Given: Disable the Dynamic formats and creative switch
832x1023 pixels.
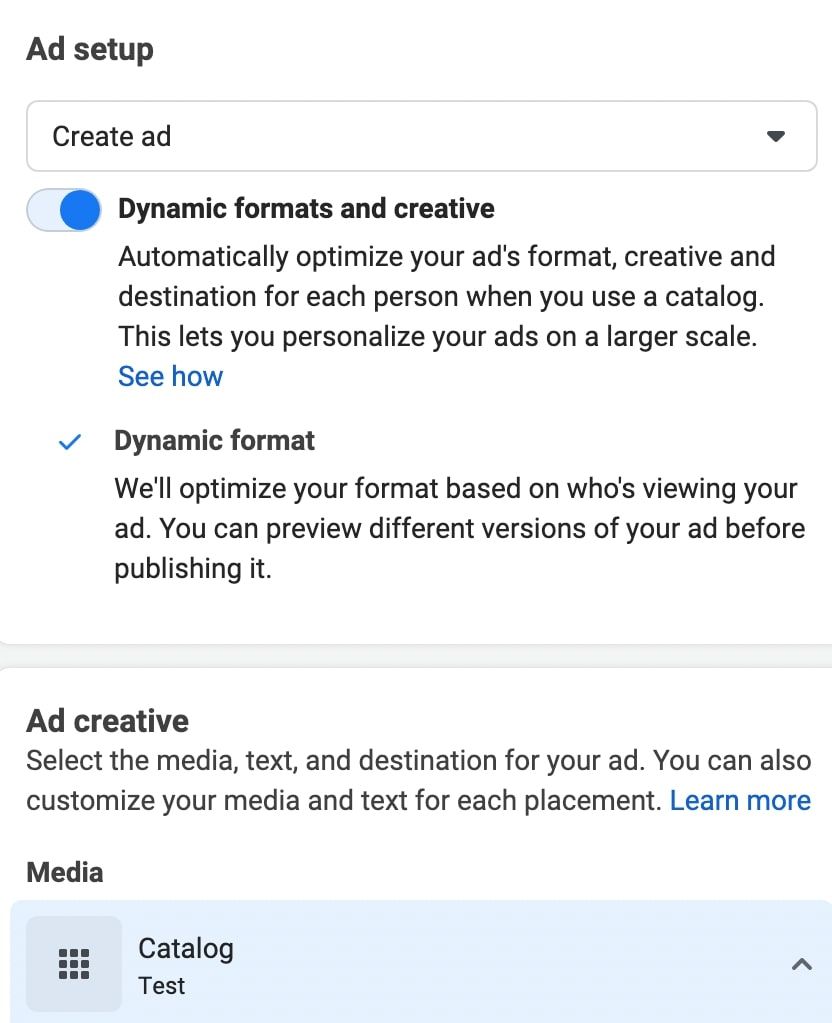Looking at the screenshot, I should click(65, 210).
